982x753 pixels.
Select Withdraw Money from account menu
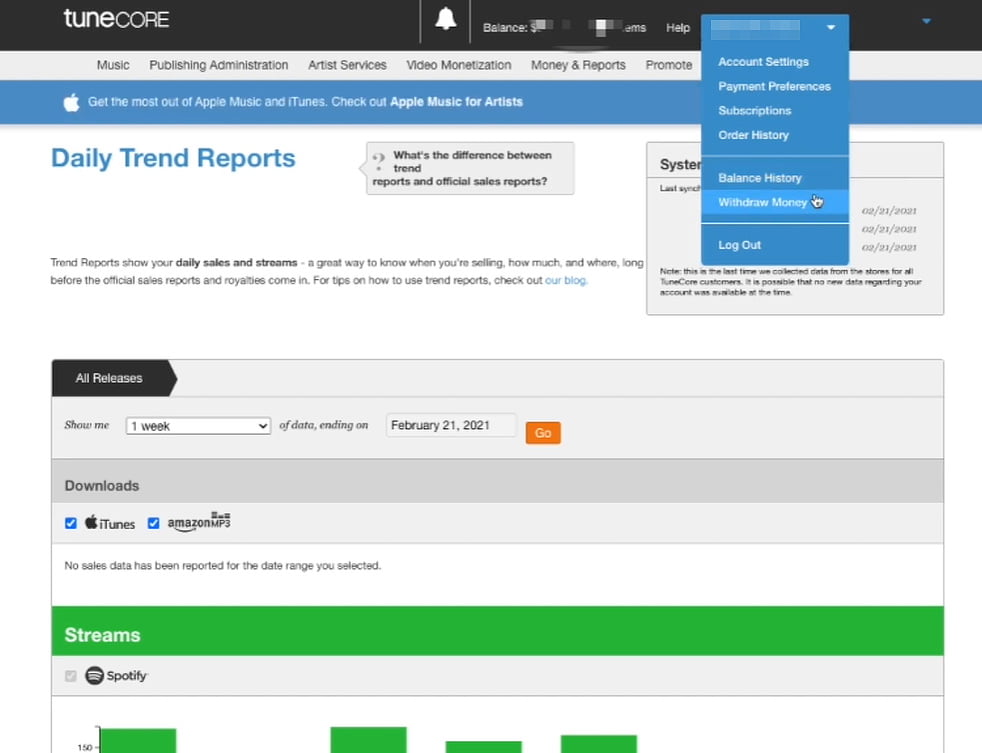tap(762, 203)
